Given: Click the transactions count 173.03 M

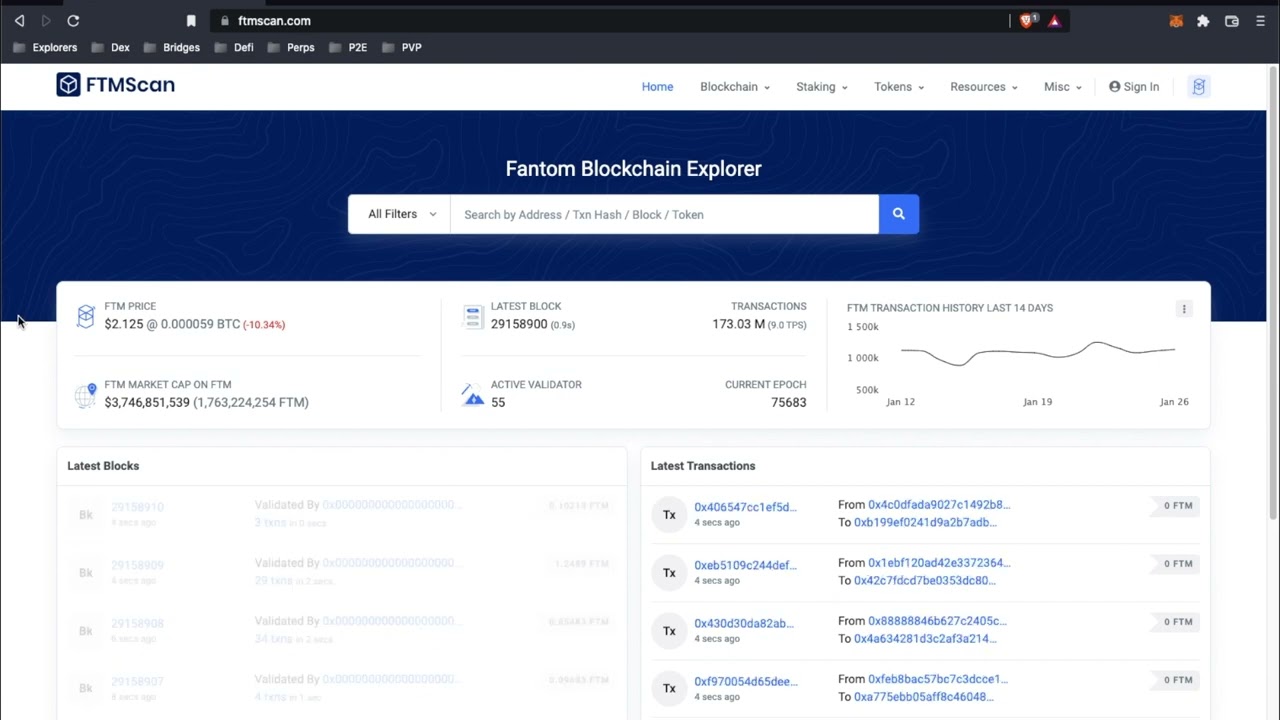Looking at the screenshot, I should [x=739, y=324].
